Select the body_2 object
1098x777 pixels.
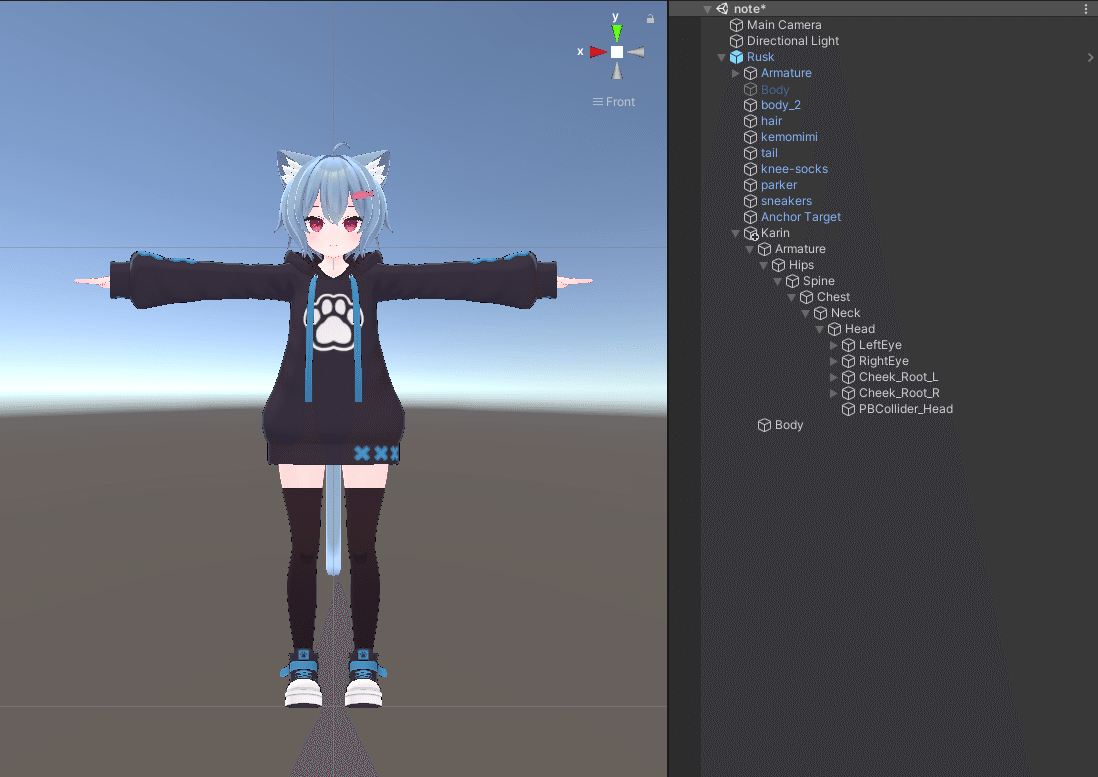(x=780, y=105)
